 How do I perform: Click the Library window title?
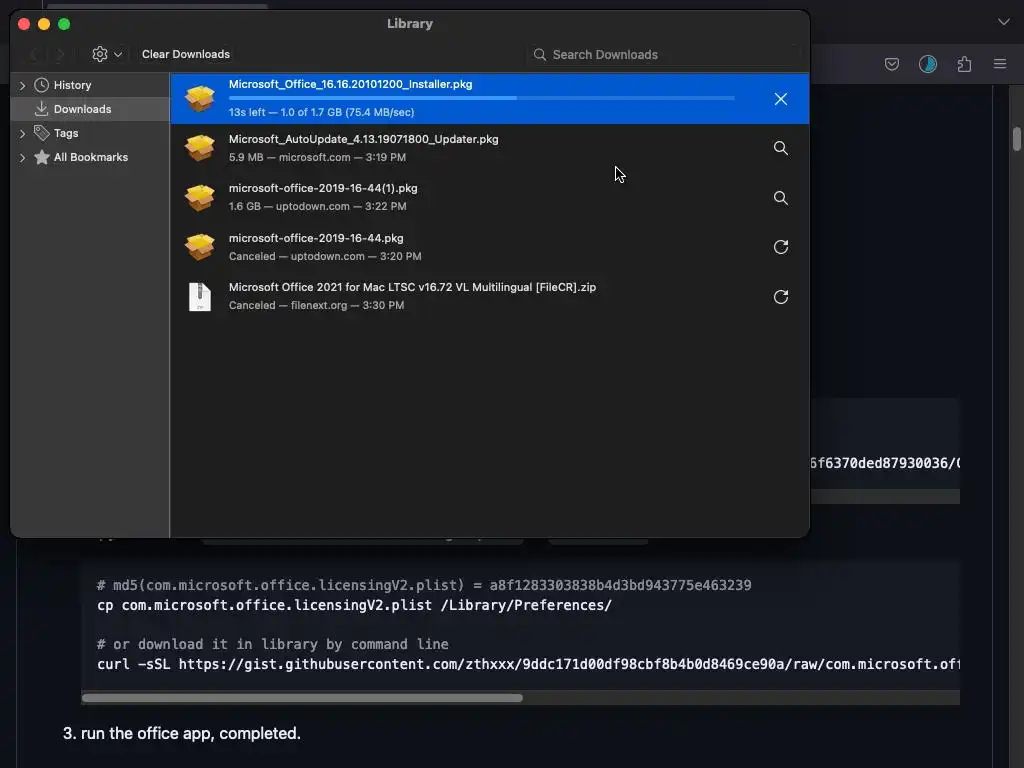409,24
